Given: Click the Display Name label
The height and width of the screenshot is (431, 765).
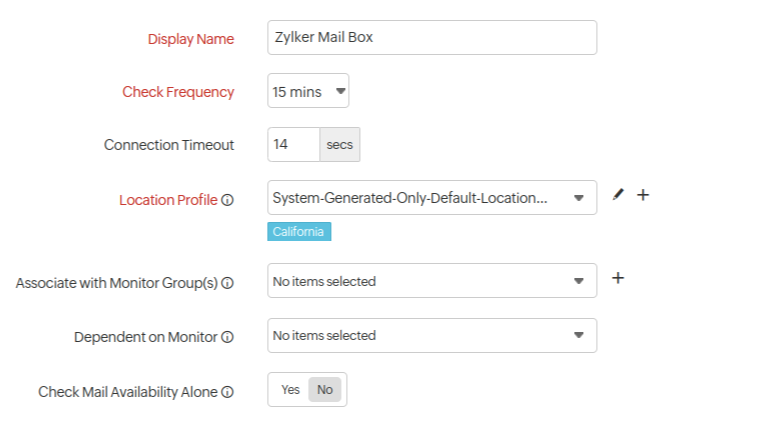Looking at the screenshot, I should (190, 39).
